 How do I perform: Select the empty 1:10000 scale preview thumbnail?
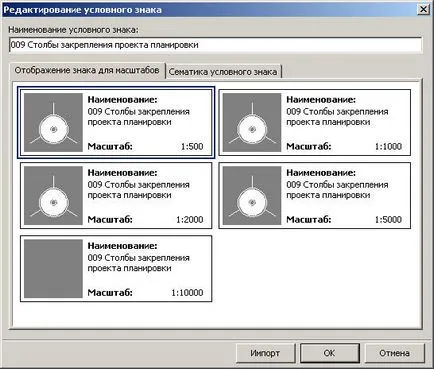coord(53,268)
